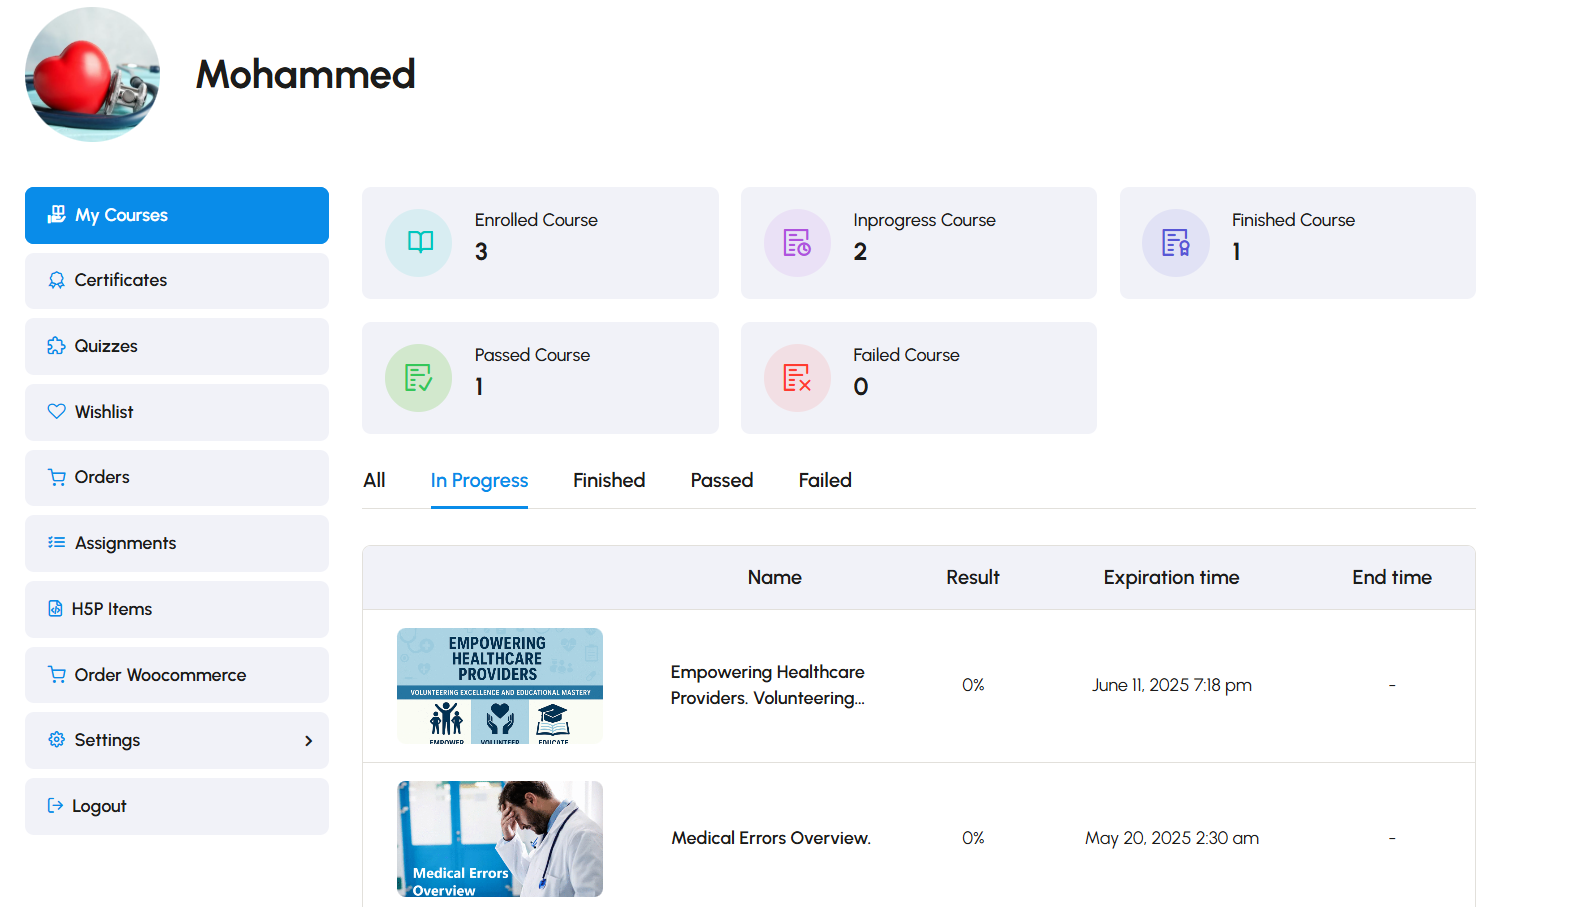Click Mohammed's heart profile avatar

pyautogui.click(x=92, y=75)
